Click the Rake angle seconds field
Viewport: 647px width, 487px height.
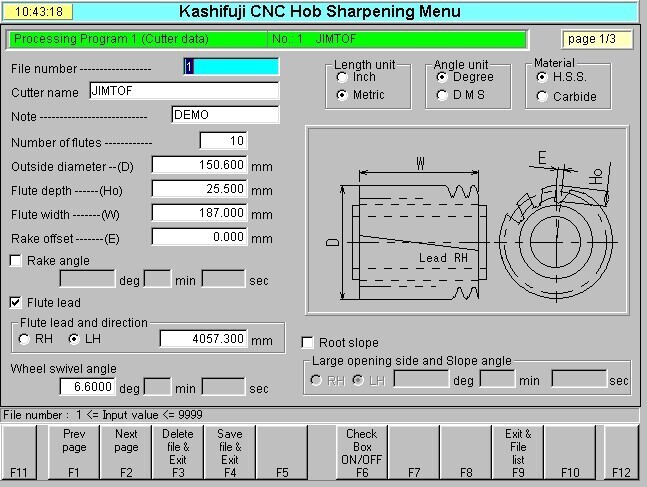click(x=224, y=279)
